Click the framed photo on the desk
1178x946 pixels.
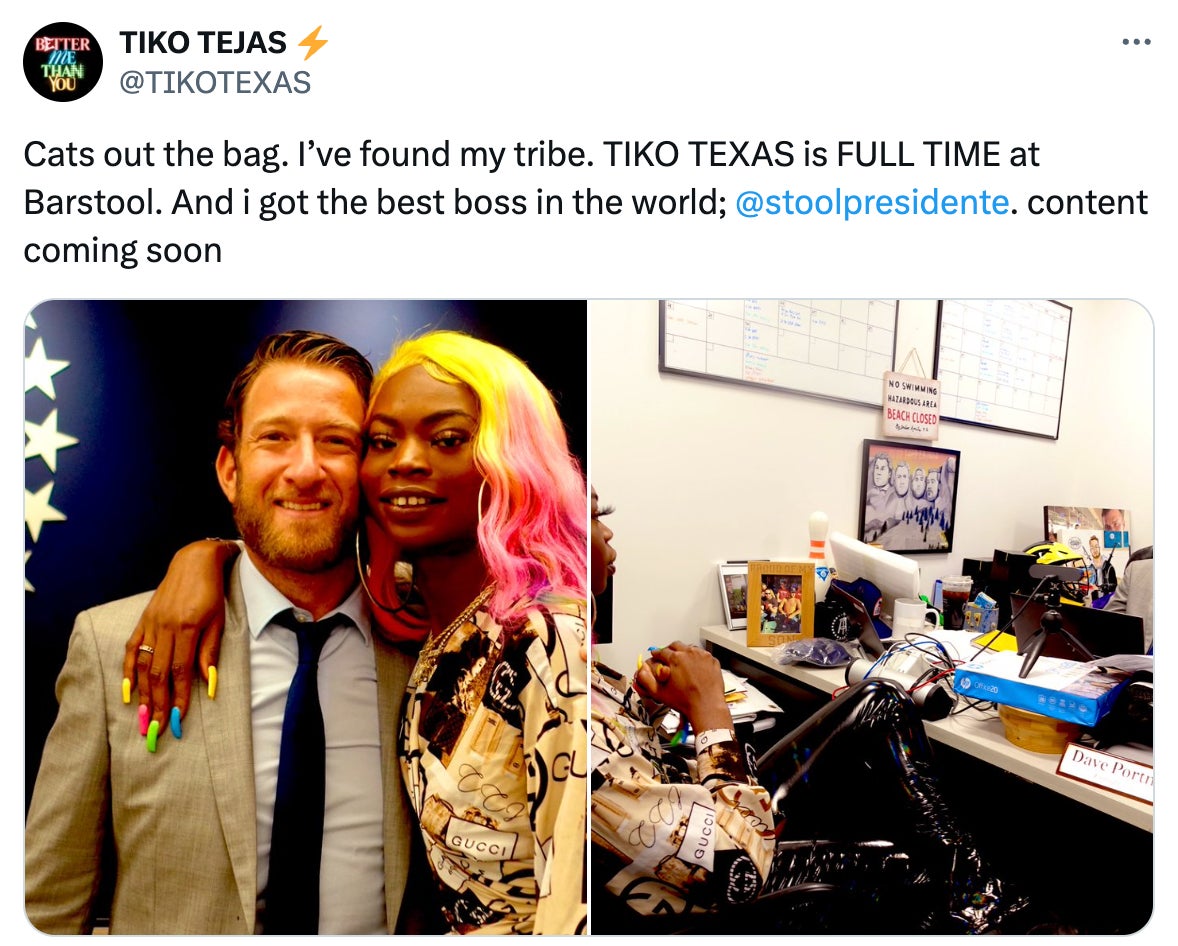pyautogui.click(x=781, y=603)
